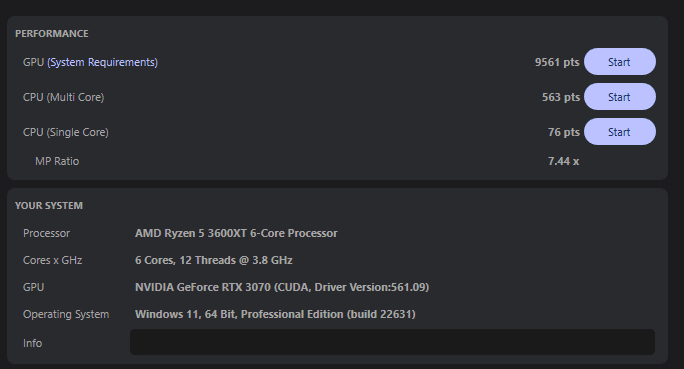Image resolution: width=684 pixels, height=369 pixels.
Task: Click the PERFORMANCE section heading
Action: click(52, 34)
